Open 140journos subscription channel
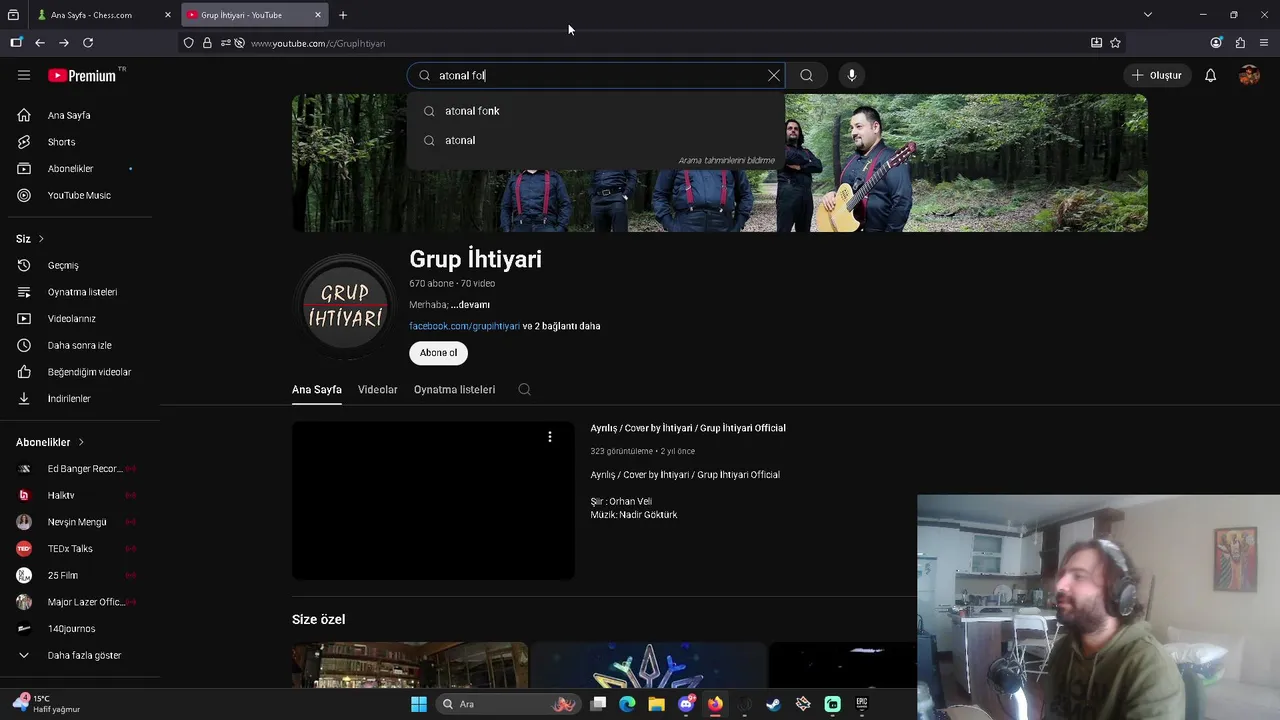Viewport: 1280px width, 720px height. point(80,628)
